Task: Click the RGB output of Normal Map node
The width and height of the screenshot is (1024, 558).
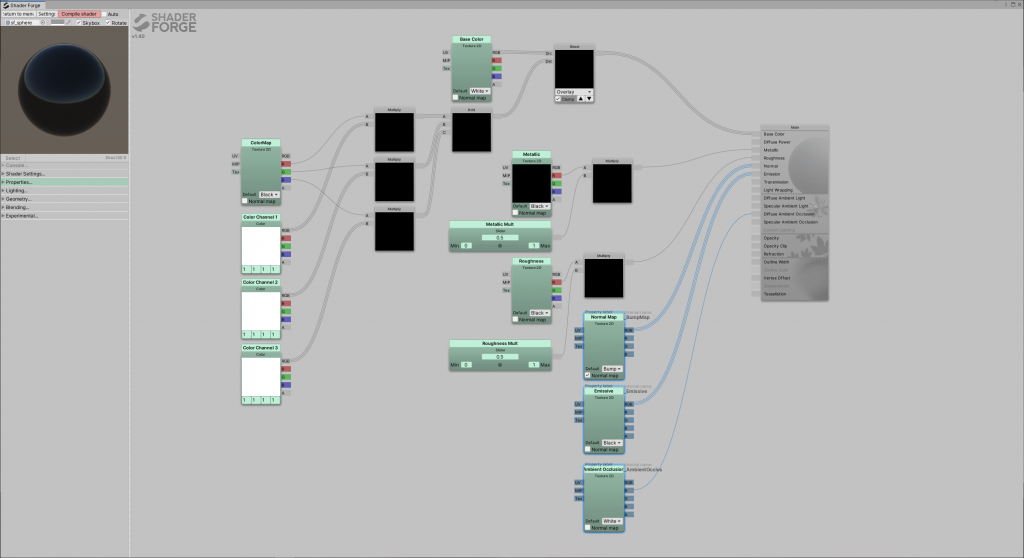Action: tap(629, 331)
